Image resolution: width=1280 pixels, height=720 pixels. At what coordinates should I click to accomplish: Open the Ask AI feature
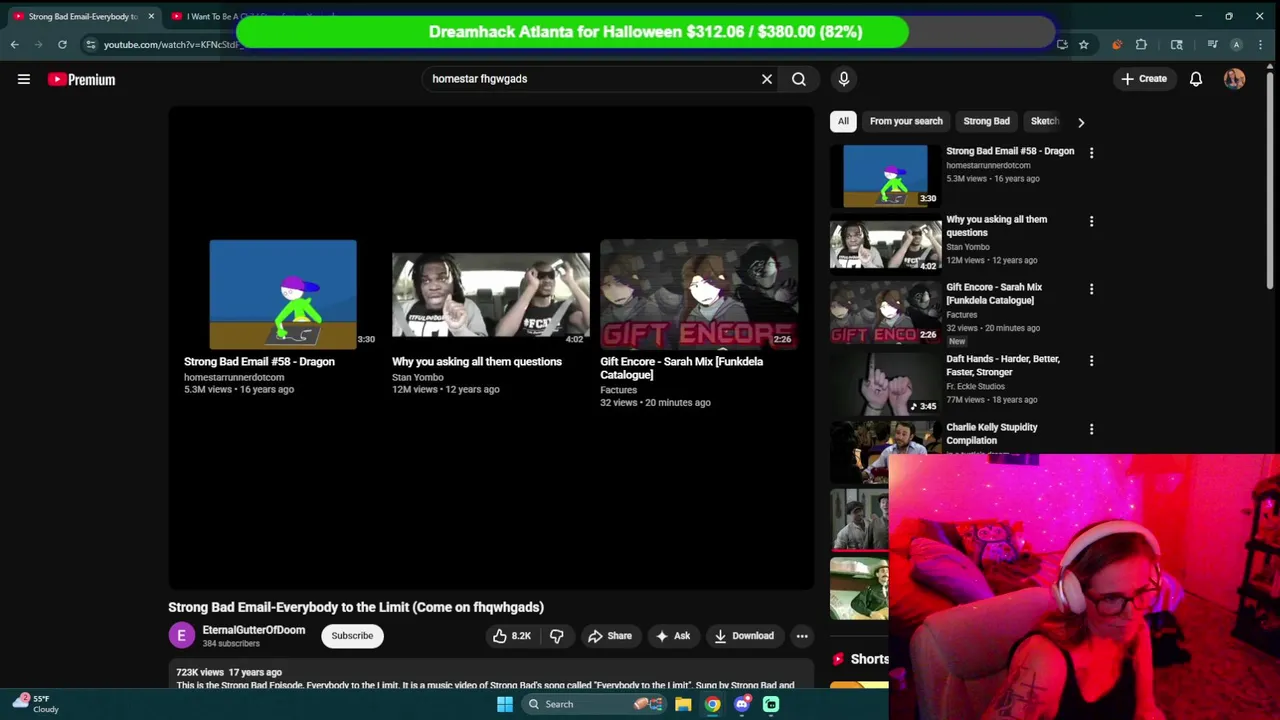point(673,636)
